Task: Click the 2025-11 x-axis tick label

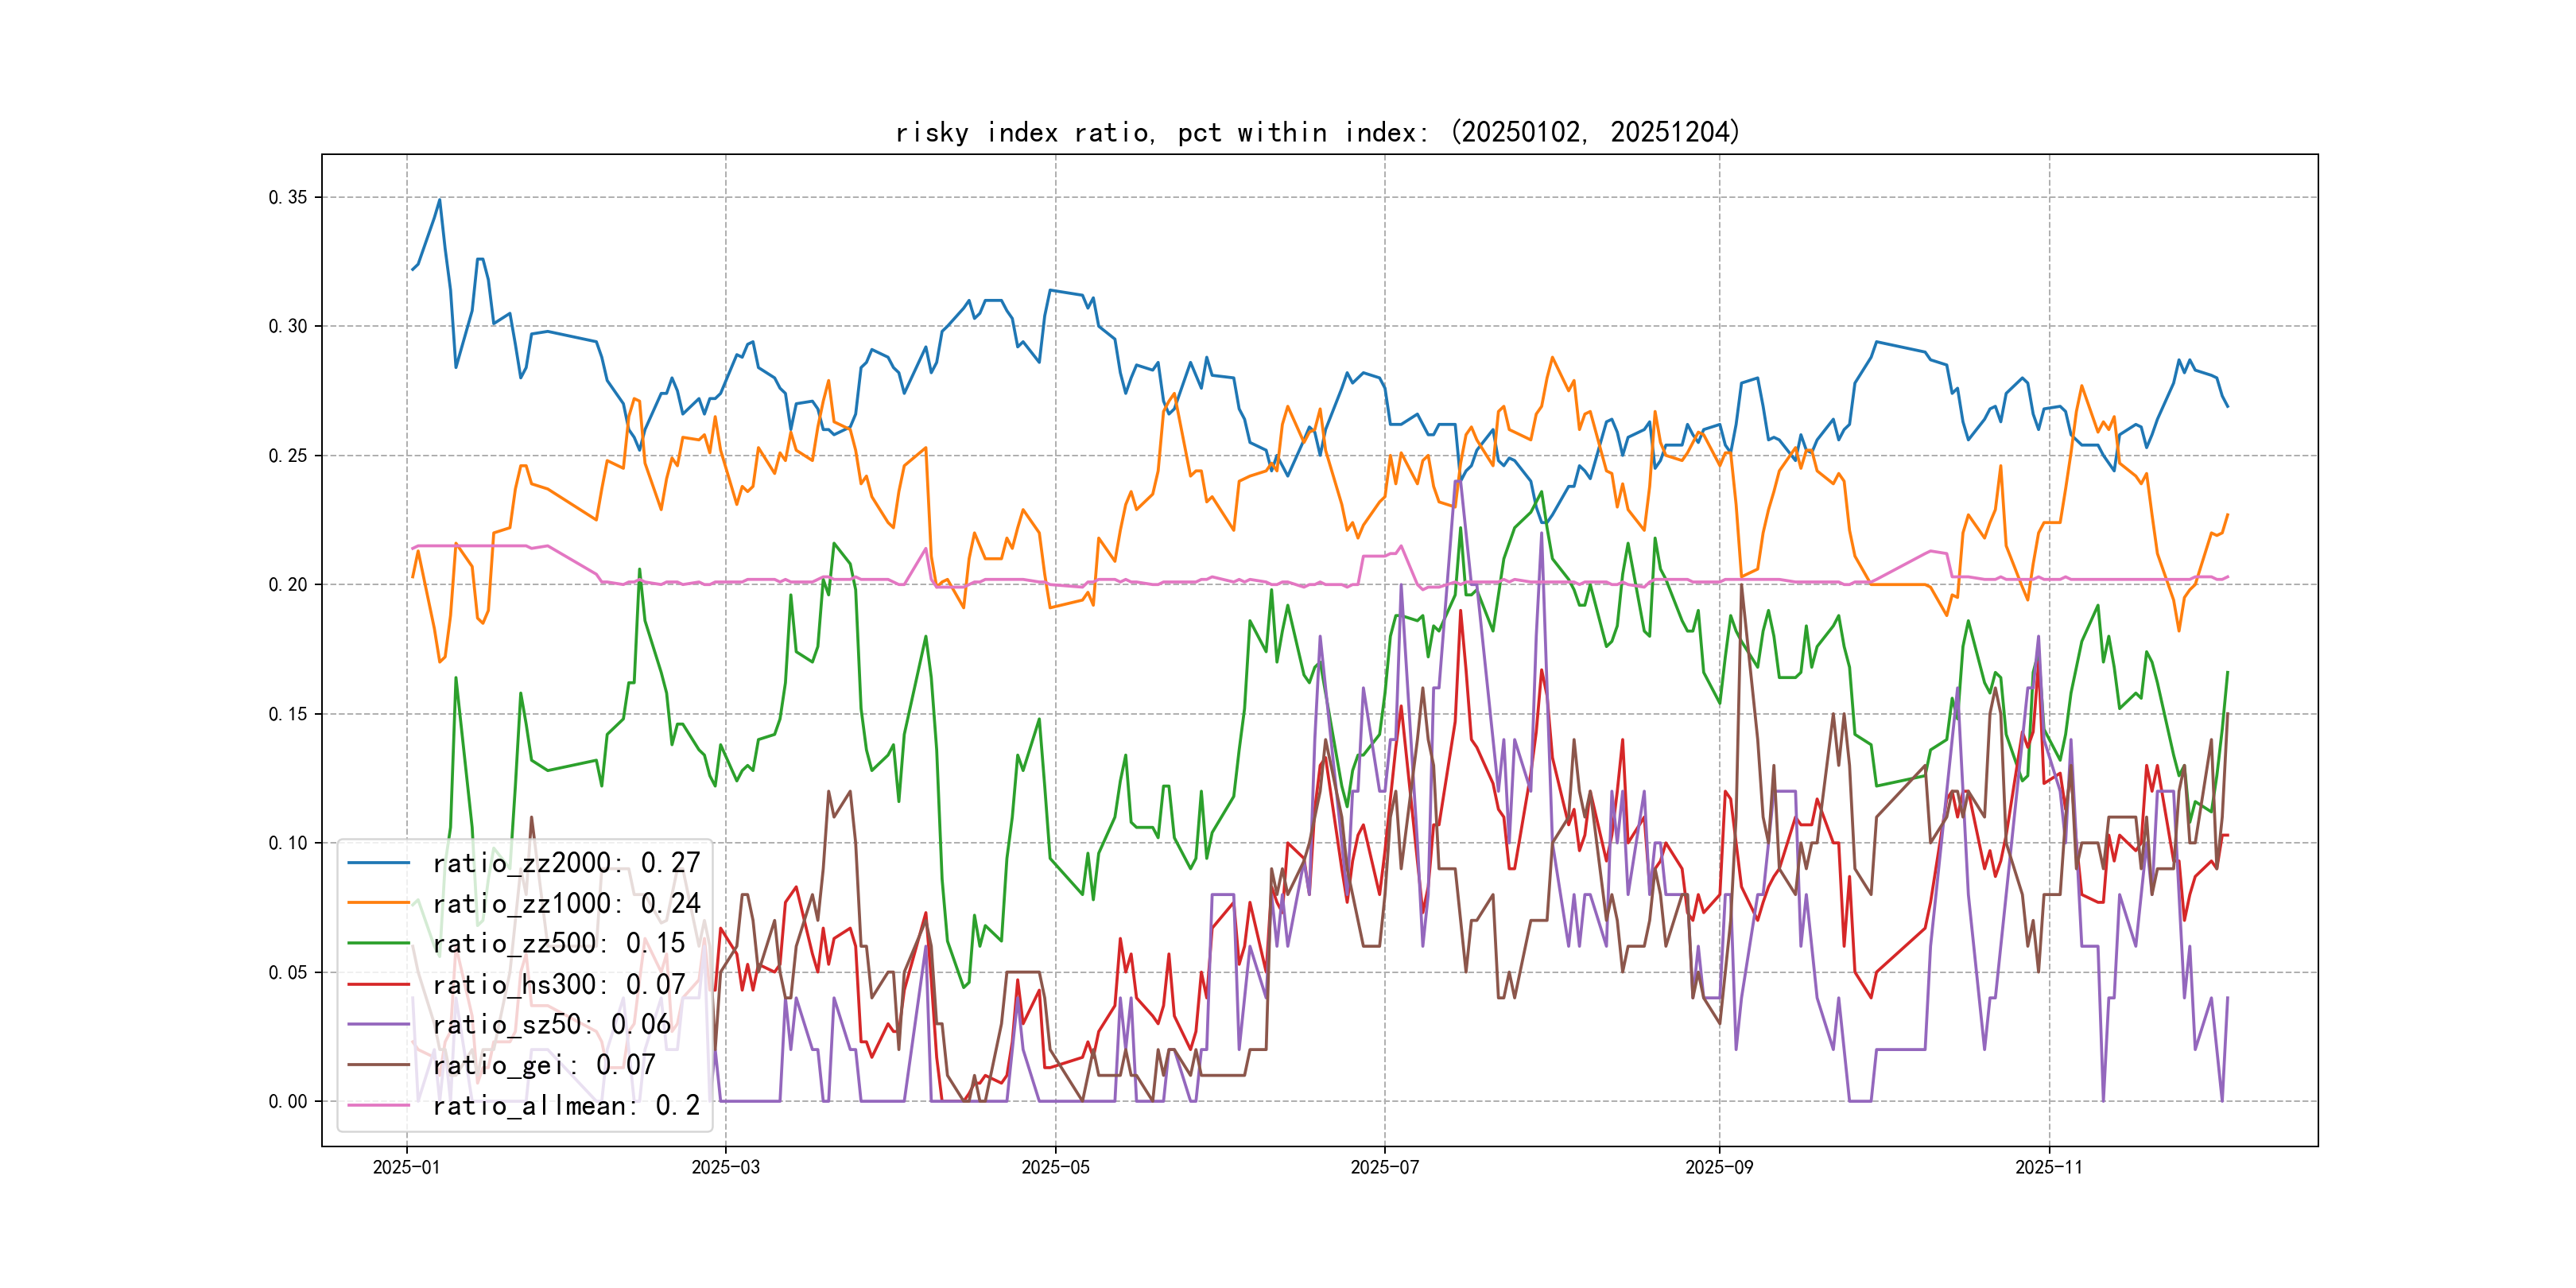Action: 2048,1168
